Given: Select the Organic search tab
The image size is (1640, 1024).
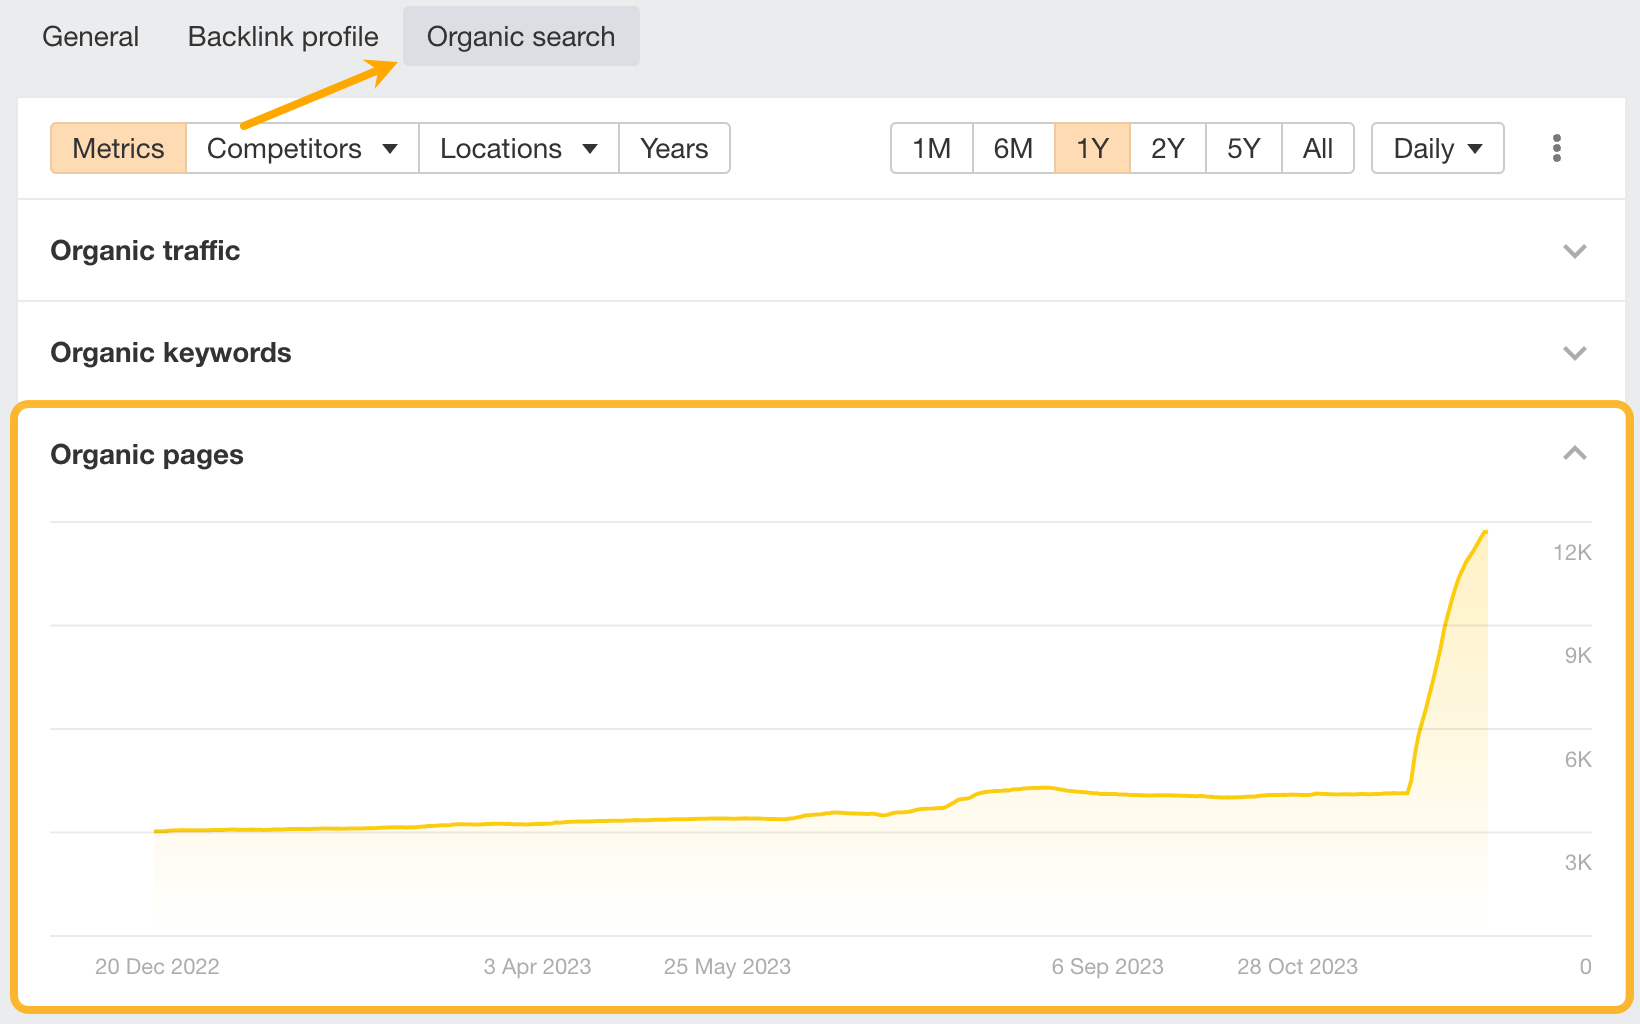Looking at the screenshot, I should pyautogui.click(x=520, y=36).
